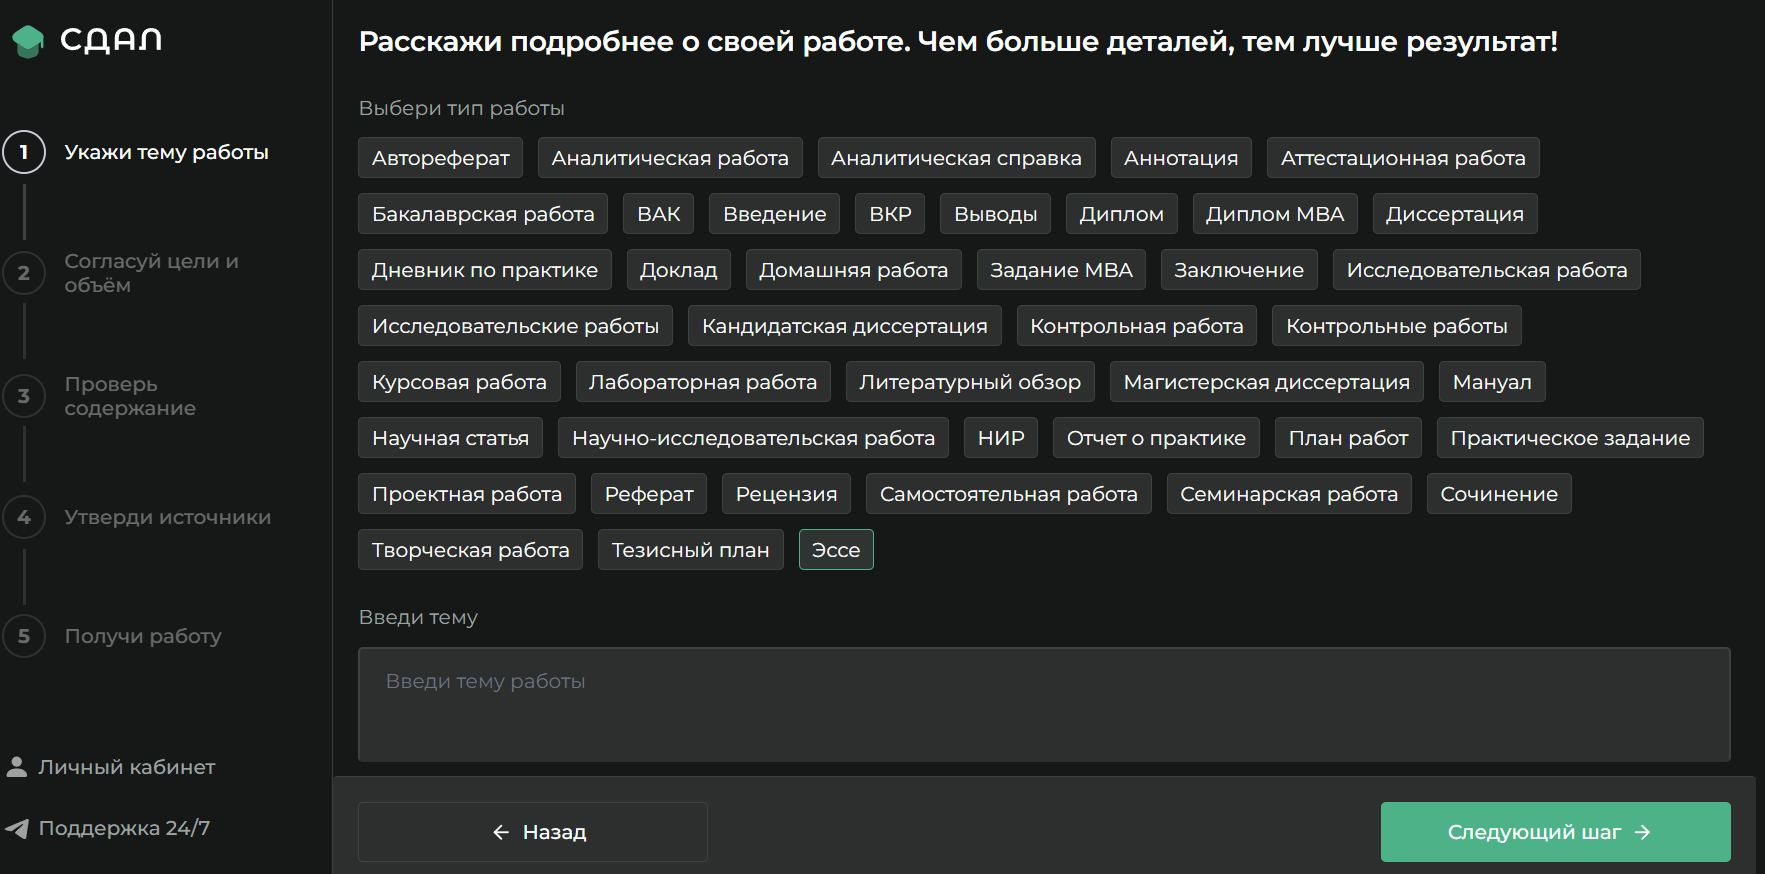Choose Самостоятельная работа chip
This screenshot has height=874, width=1765.
(1009, 494)
